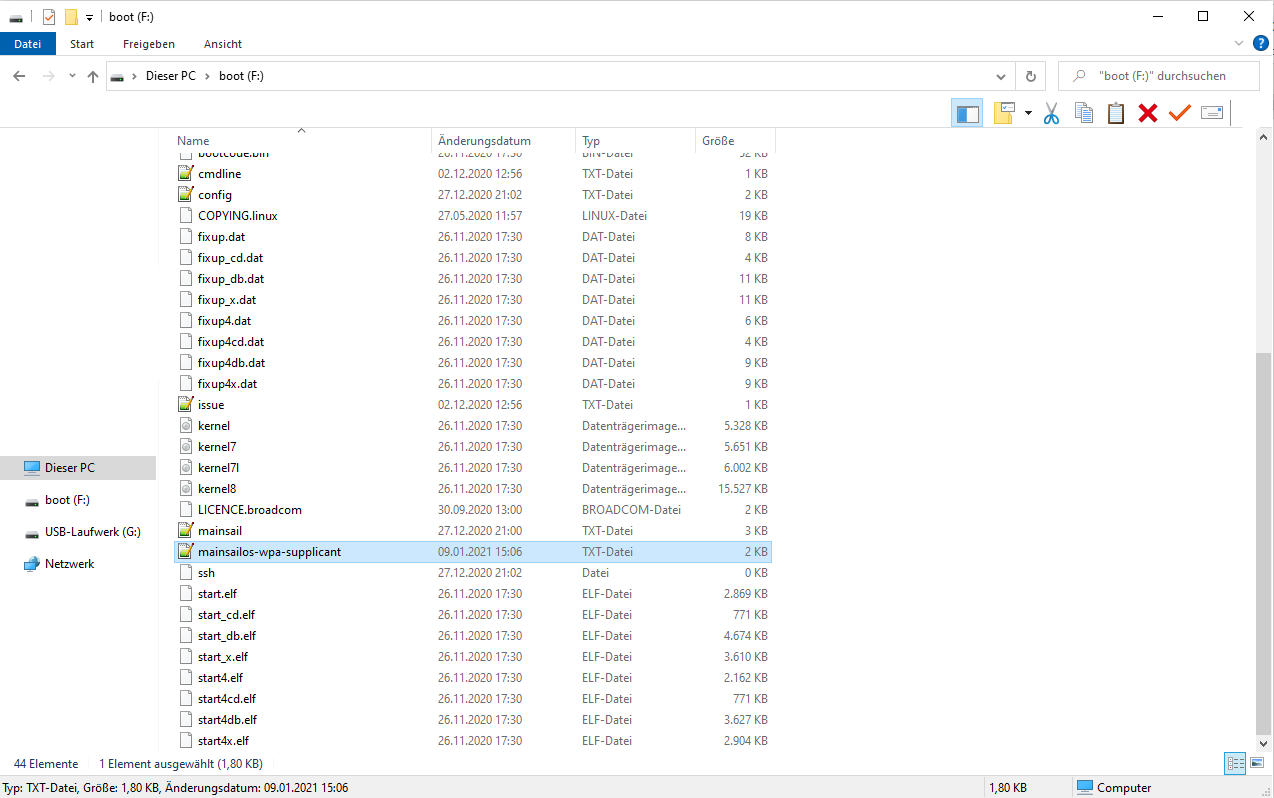Image resolution: width=1274 pixels, height=798 pixels.
Task: Go forward with the right arrow
Action: coord(48,76)
